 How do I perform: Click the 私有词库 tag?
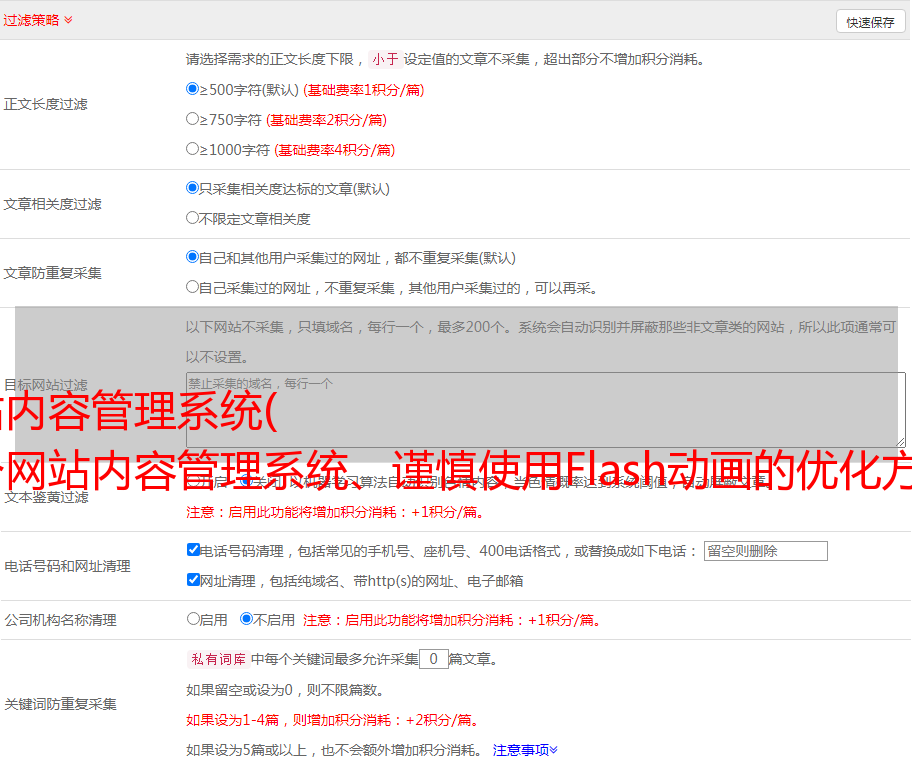click(216, 659)
